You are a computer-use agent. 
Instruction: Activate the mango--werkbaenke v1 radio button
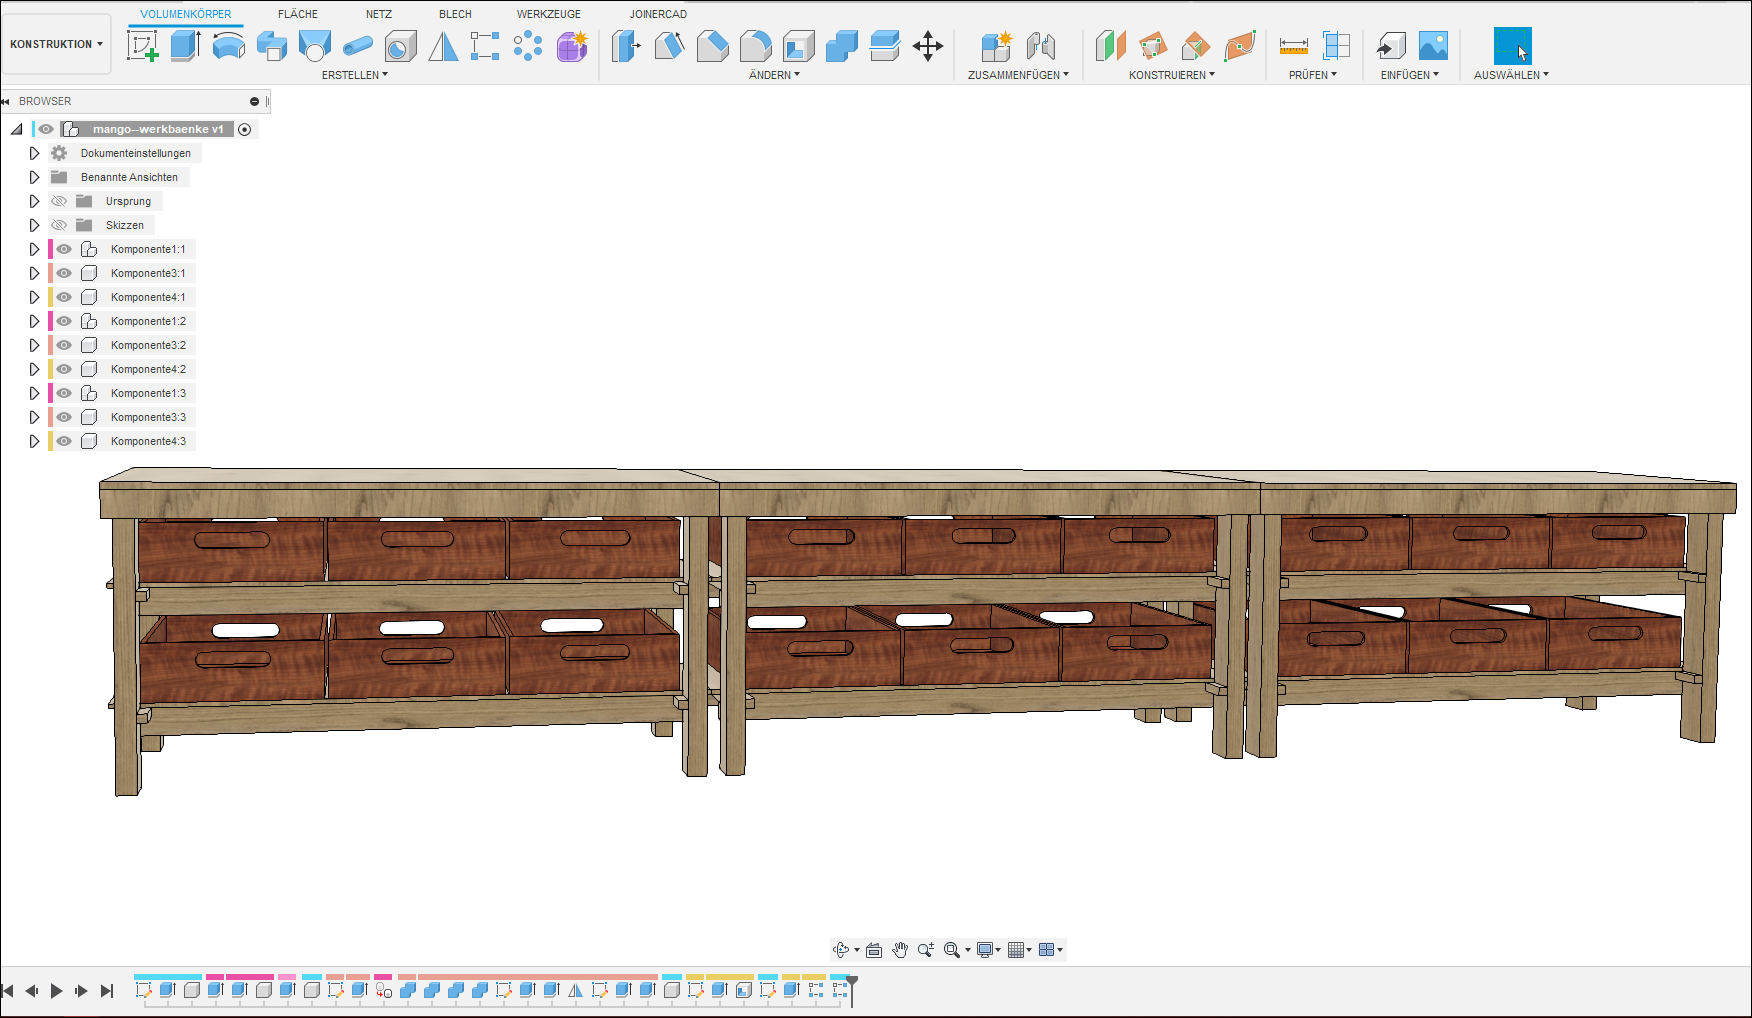(245, 129)
